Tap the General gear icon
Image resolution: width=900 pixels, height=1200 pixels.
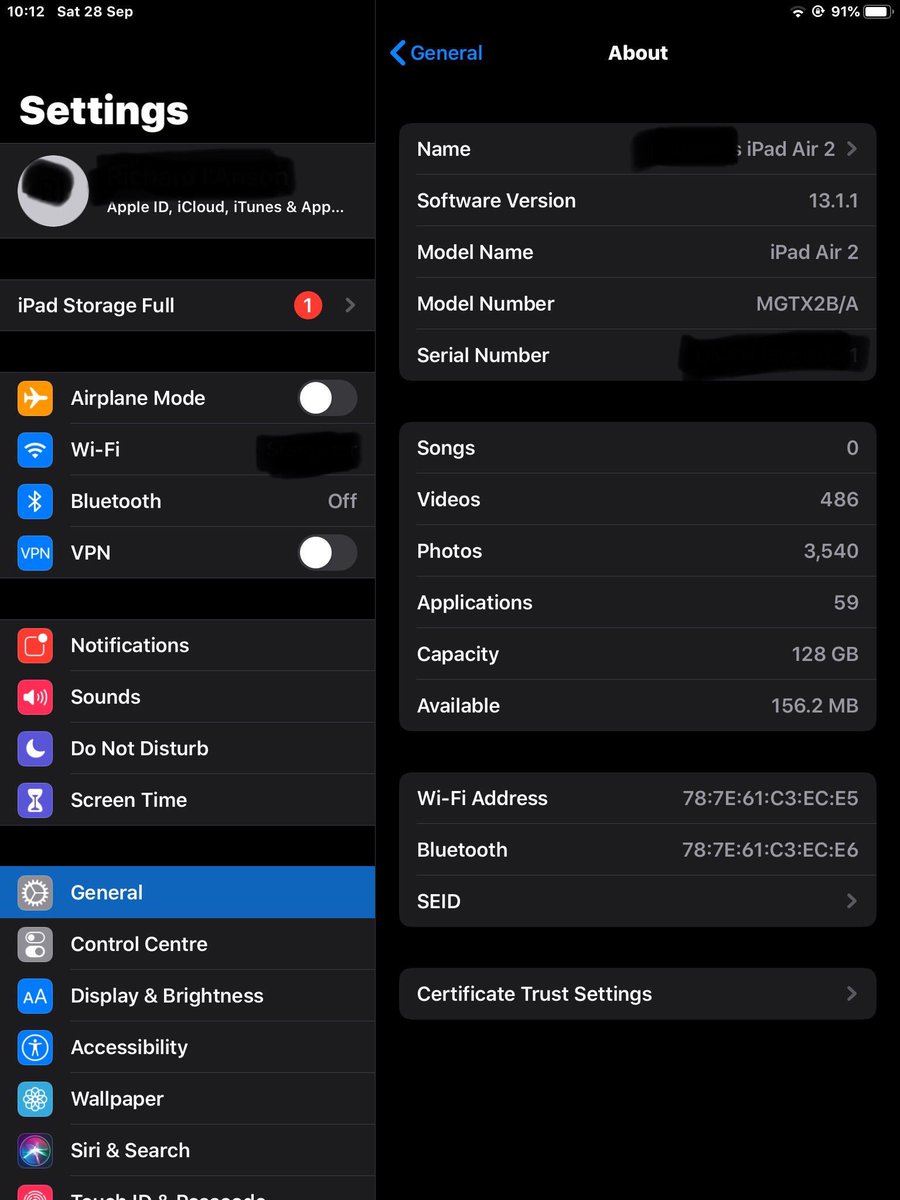point(35,893)
